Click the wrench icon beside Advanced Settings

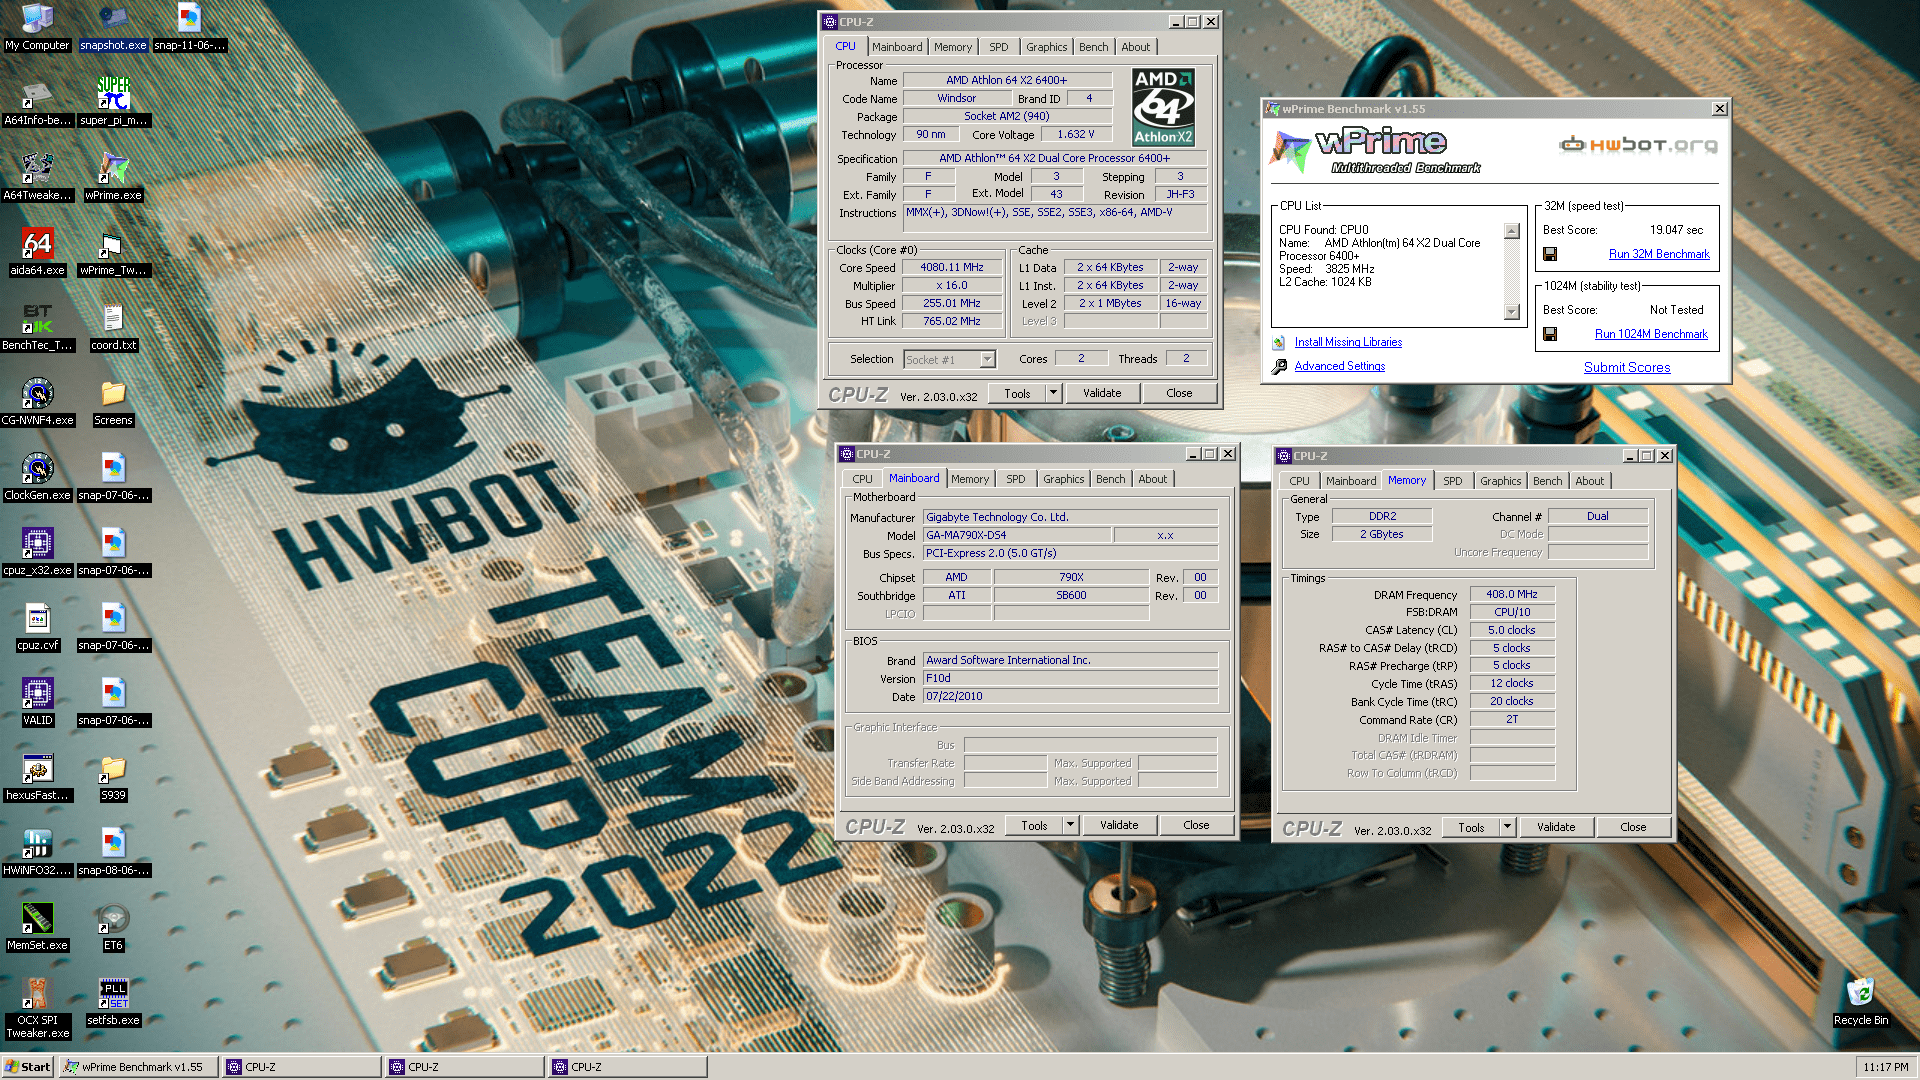pyautogui.click(x=1279, y=367)
